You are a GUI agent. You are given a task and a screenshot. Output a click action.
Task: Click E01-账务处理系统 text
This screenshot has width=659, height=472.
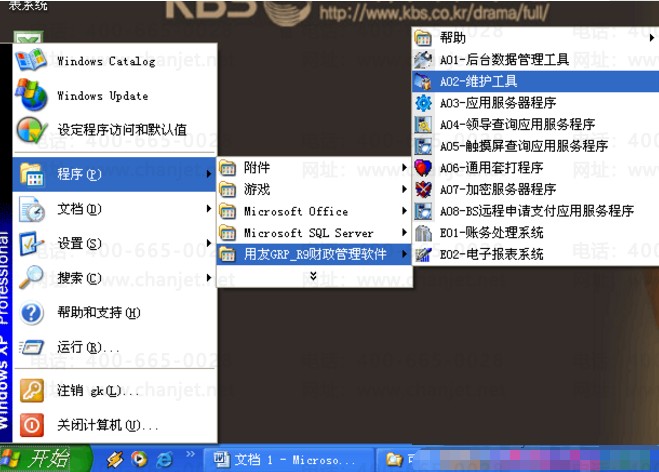[491, 232]
